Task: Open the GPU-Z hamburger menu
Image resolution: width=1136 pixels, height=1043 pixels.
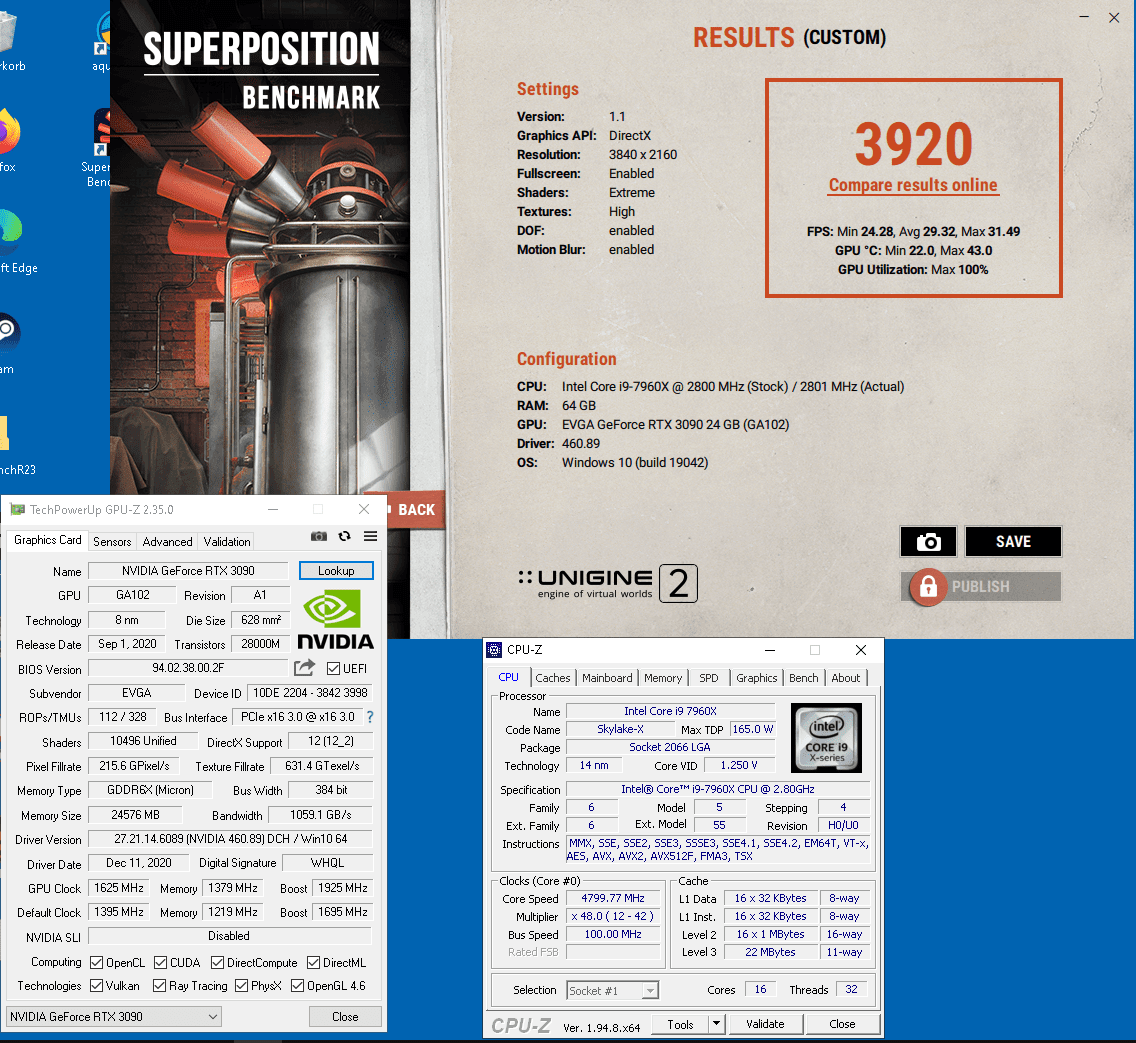Action: coord(370,536)
